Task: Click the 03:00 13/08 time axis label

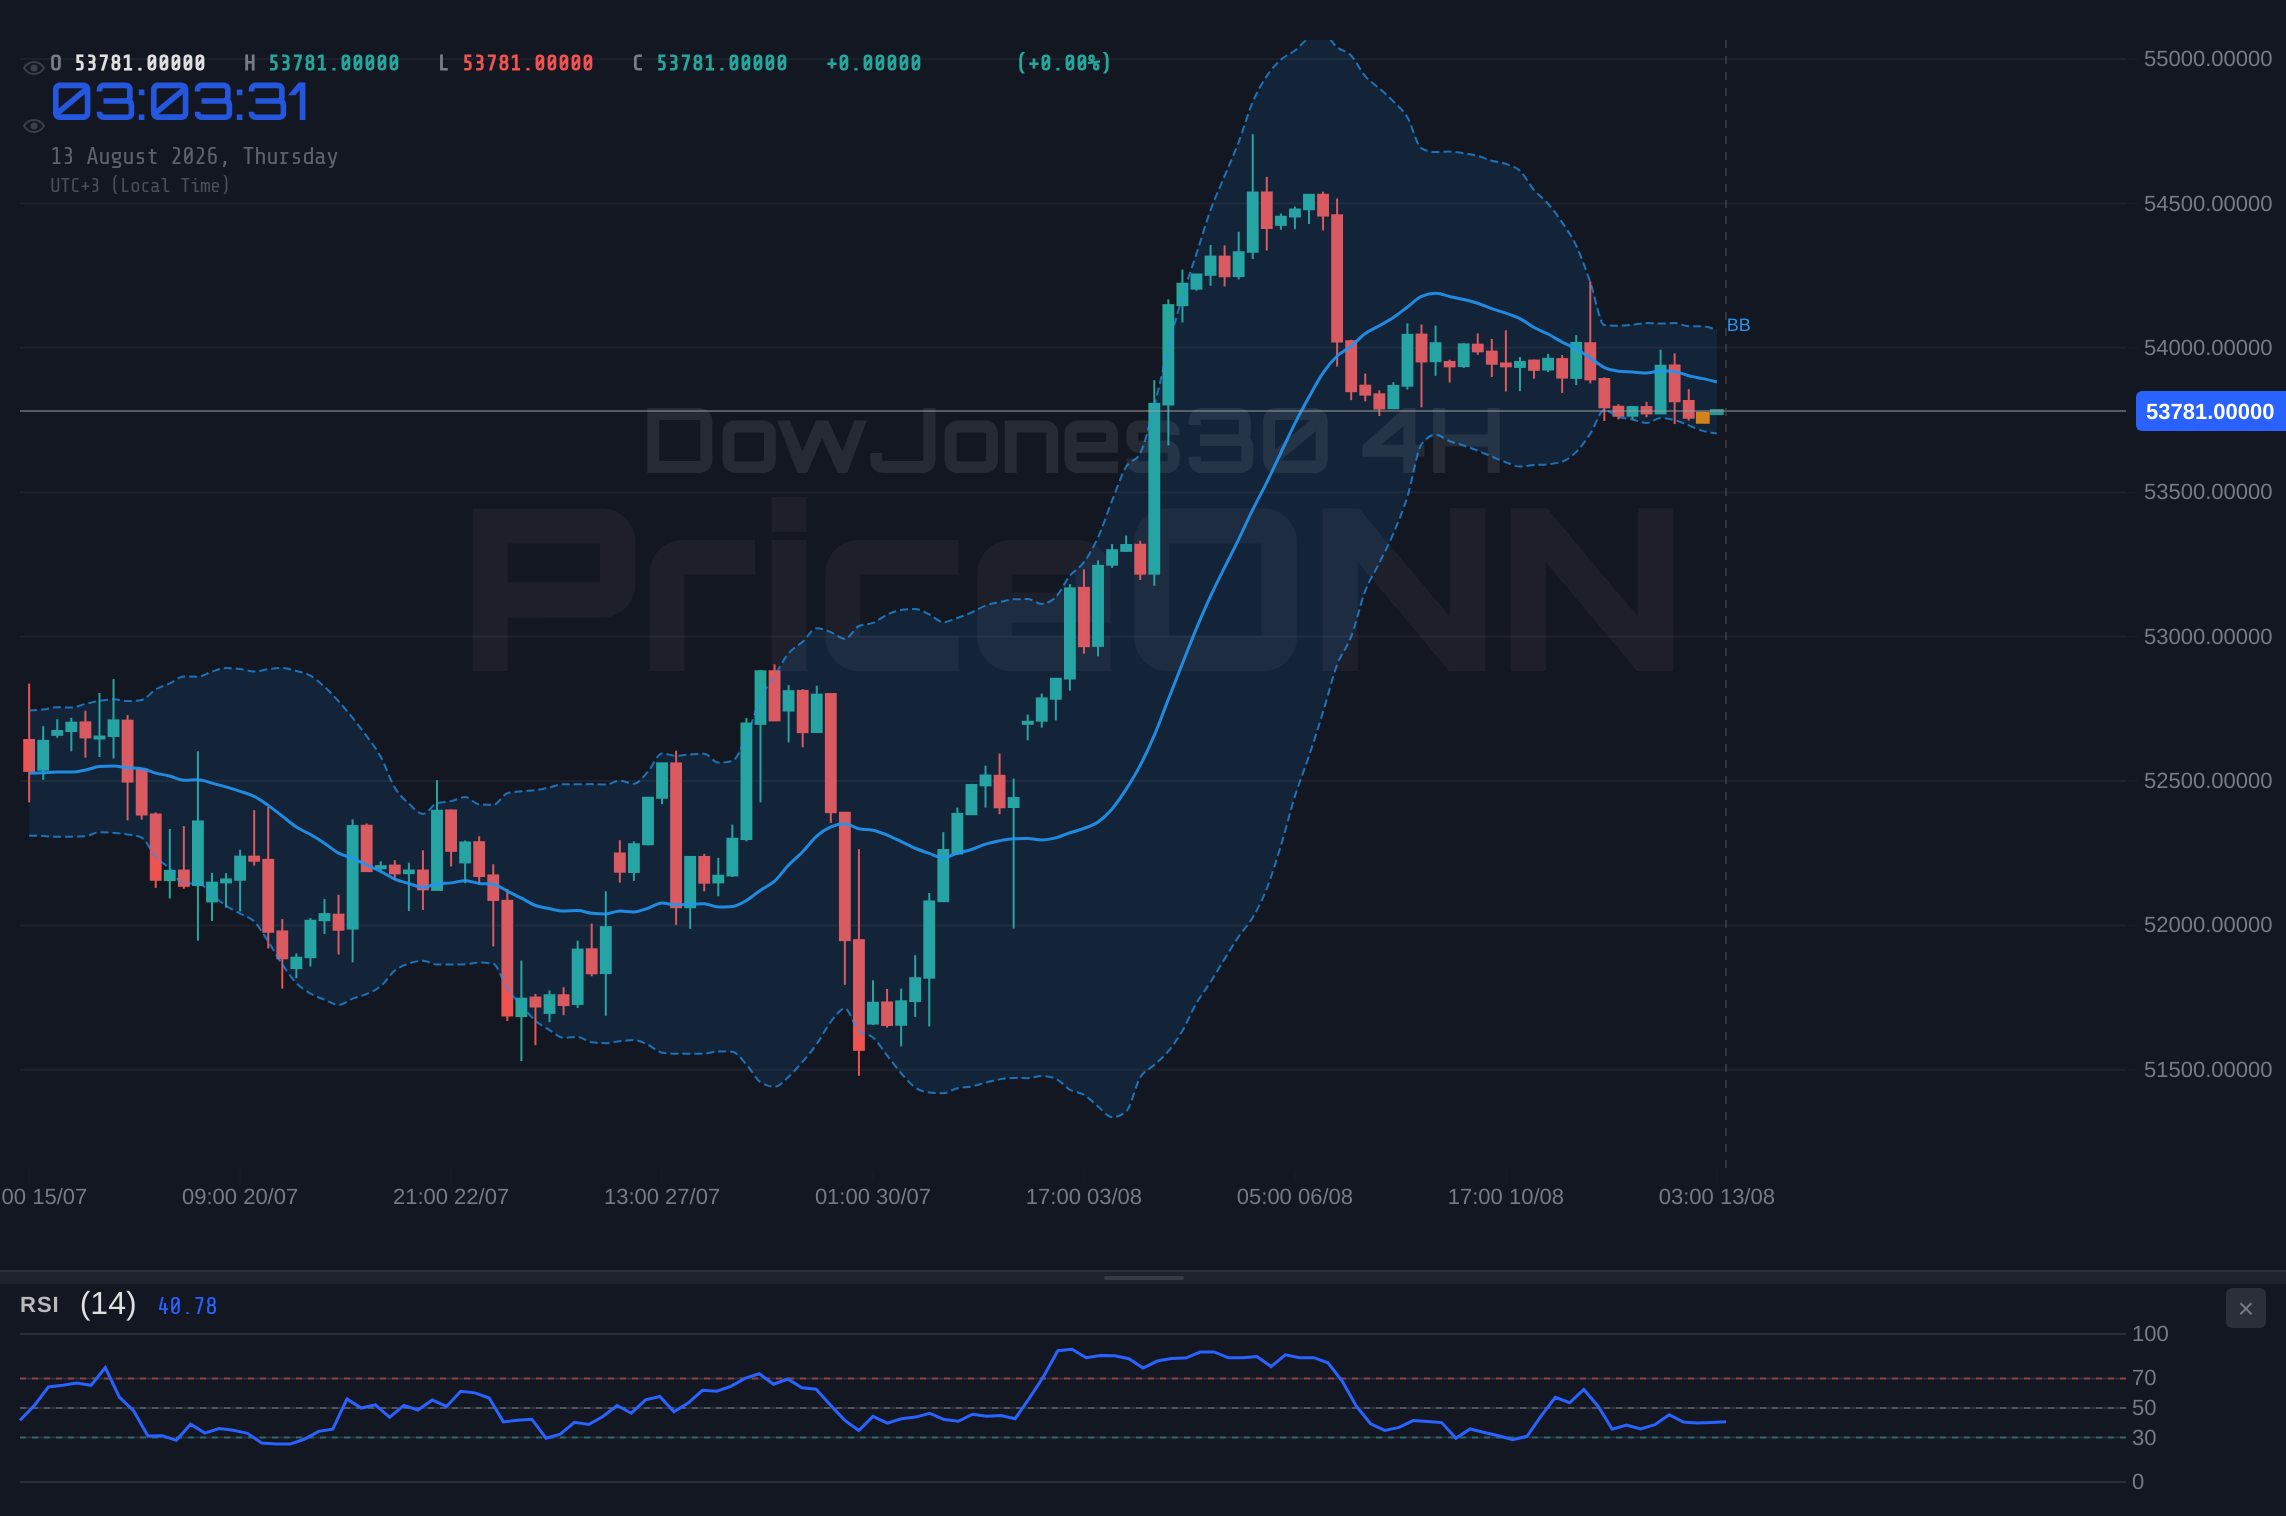Action: pyautogui.click(x=1717, y=1197)
